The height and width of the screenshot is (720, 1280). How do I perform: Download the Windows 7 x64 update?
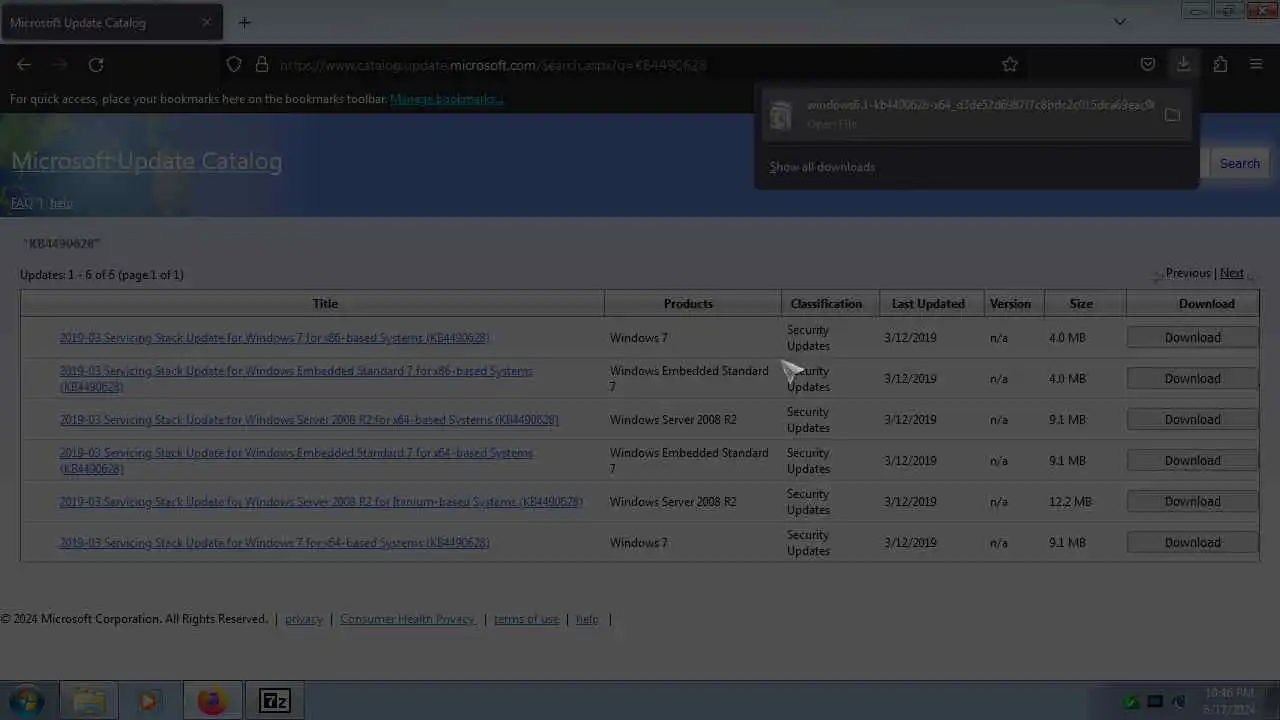1192,543
